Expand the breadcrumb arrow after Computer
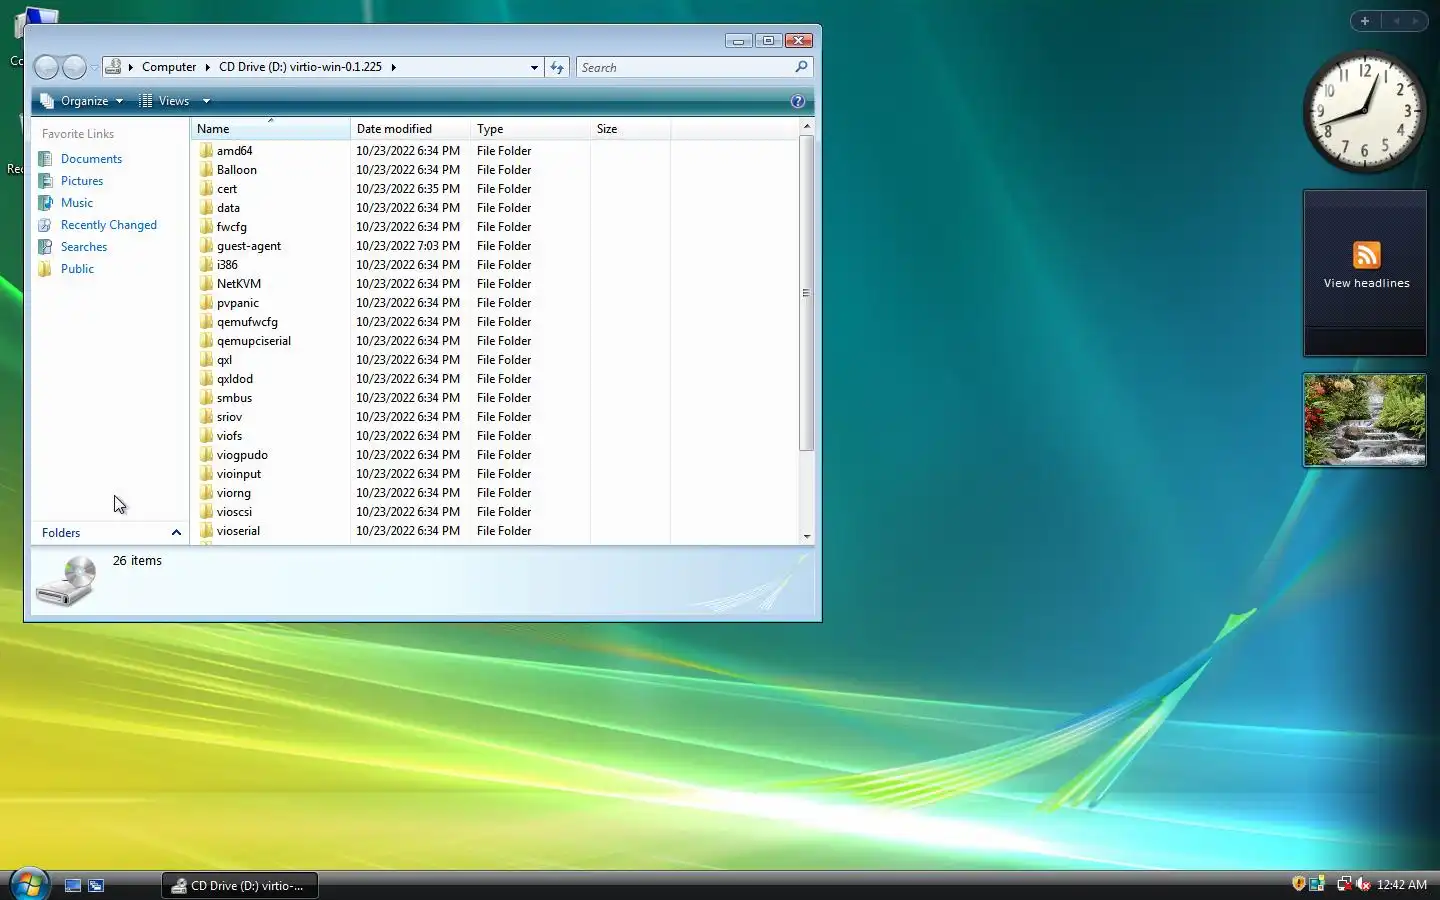The width and height of the screenshot is (1440, 900). pyautogui.click(x=207, y=67)
